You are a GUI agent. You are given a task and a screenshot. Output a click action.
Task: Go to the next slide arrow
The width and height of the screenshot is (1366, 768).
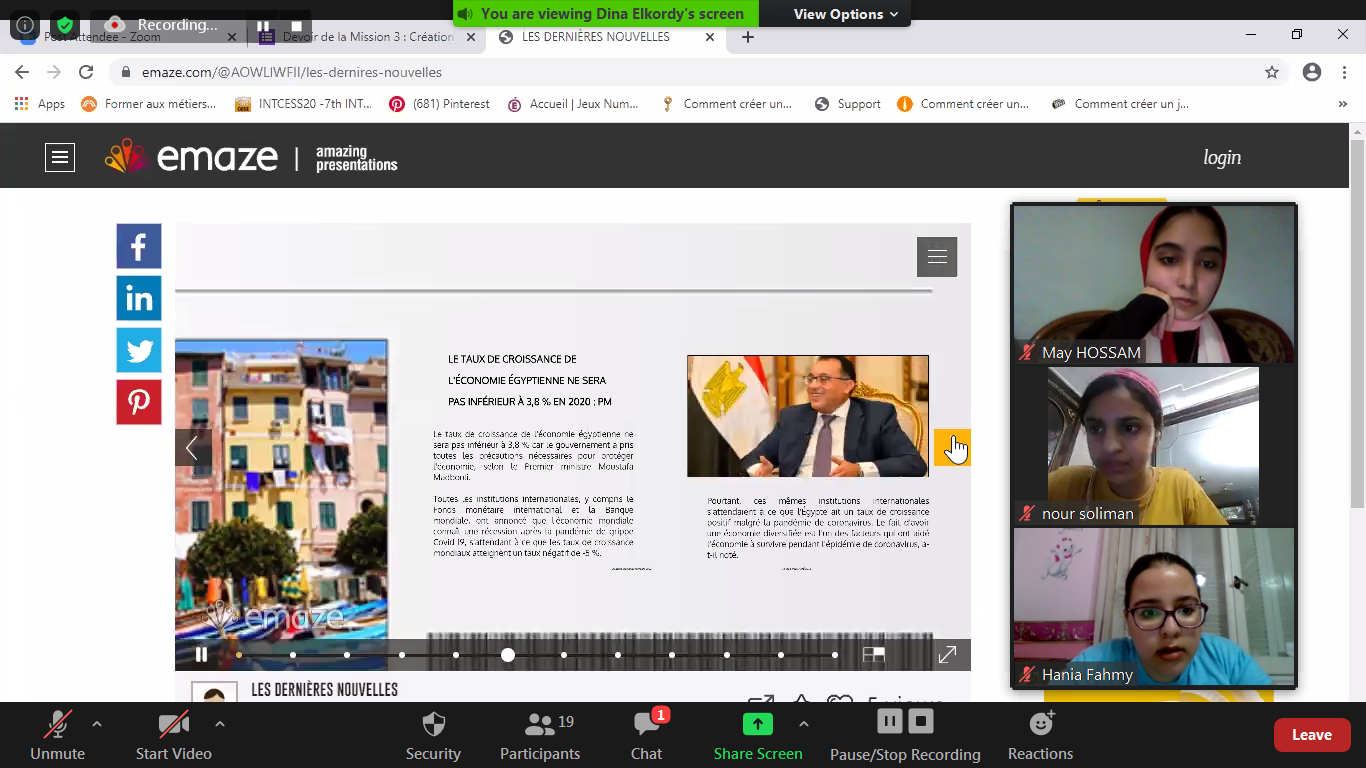point(952,447)
